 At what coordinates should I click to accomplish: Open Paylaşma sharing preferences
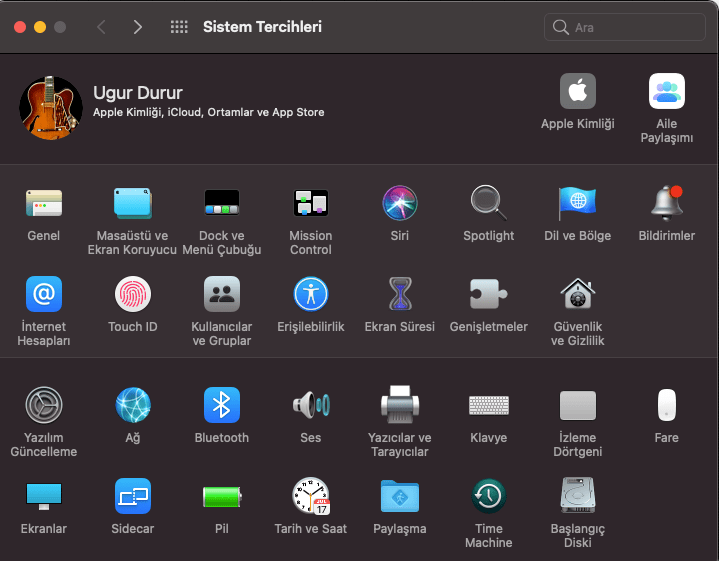tap(399, 496)
